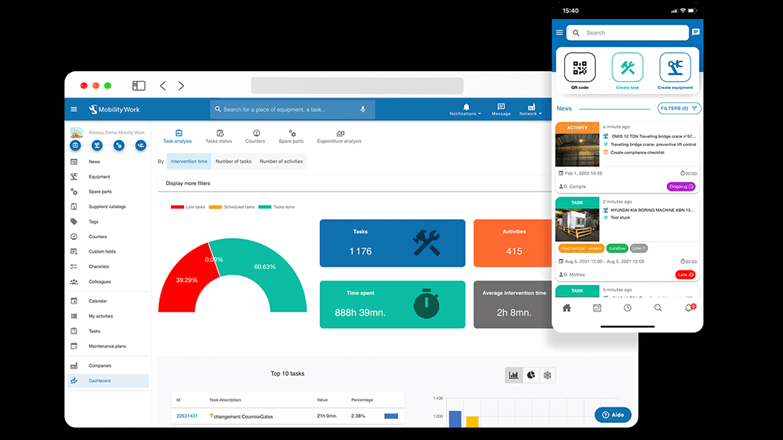Toggle the bar chart view button

coord(513,375)
